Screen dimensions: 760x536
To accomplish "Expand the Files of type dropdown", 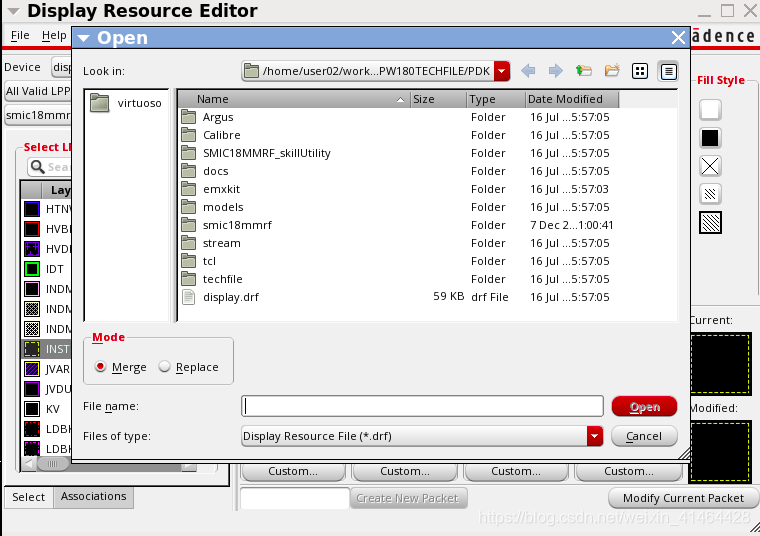I will tap(594, 436).
